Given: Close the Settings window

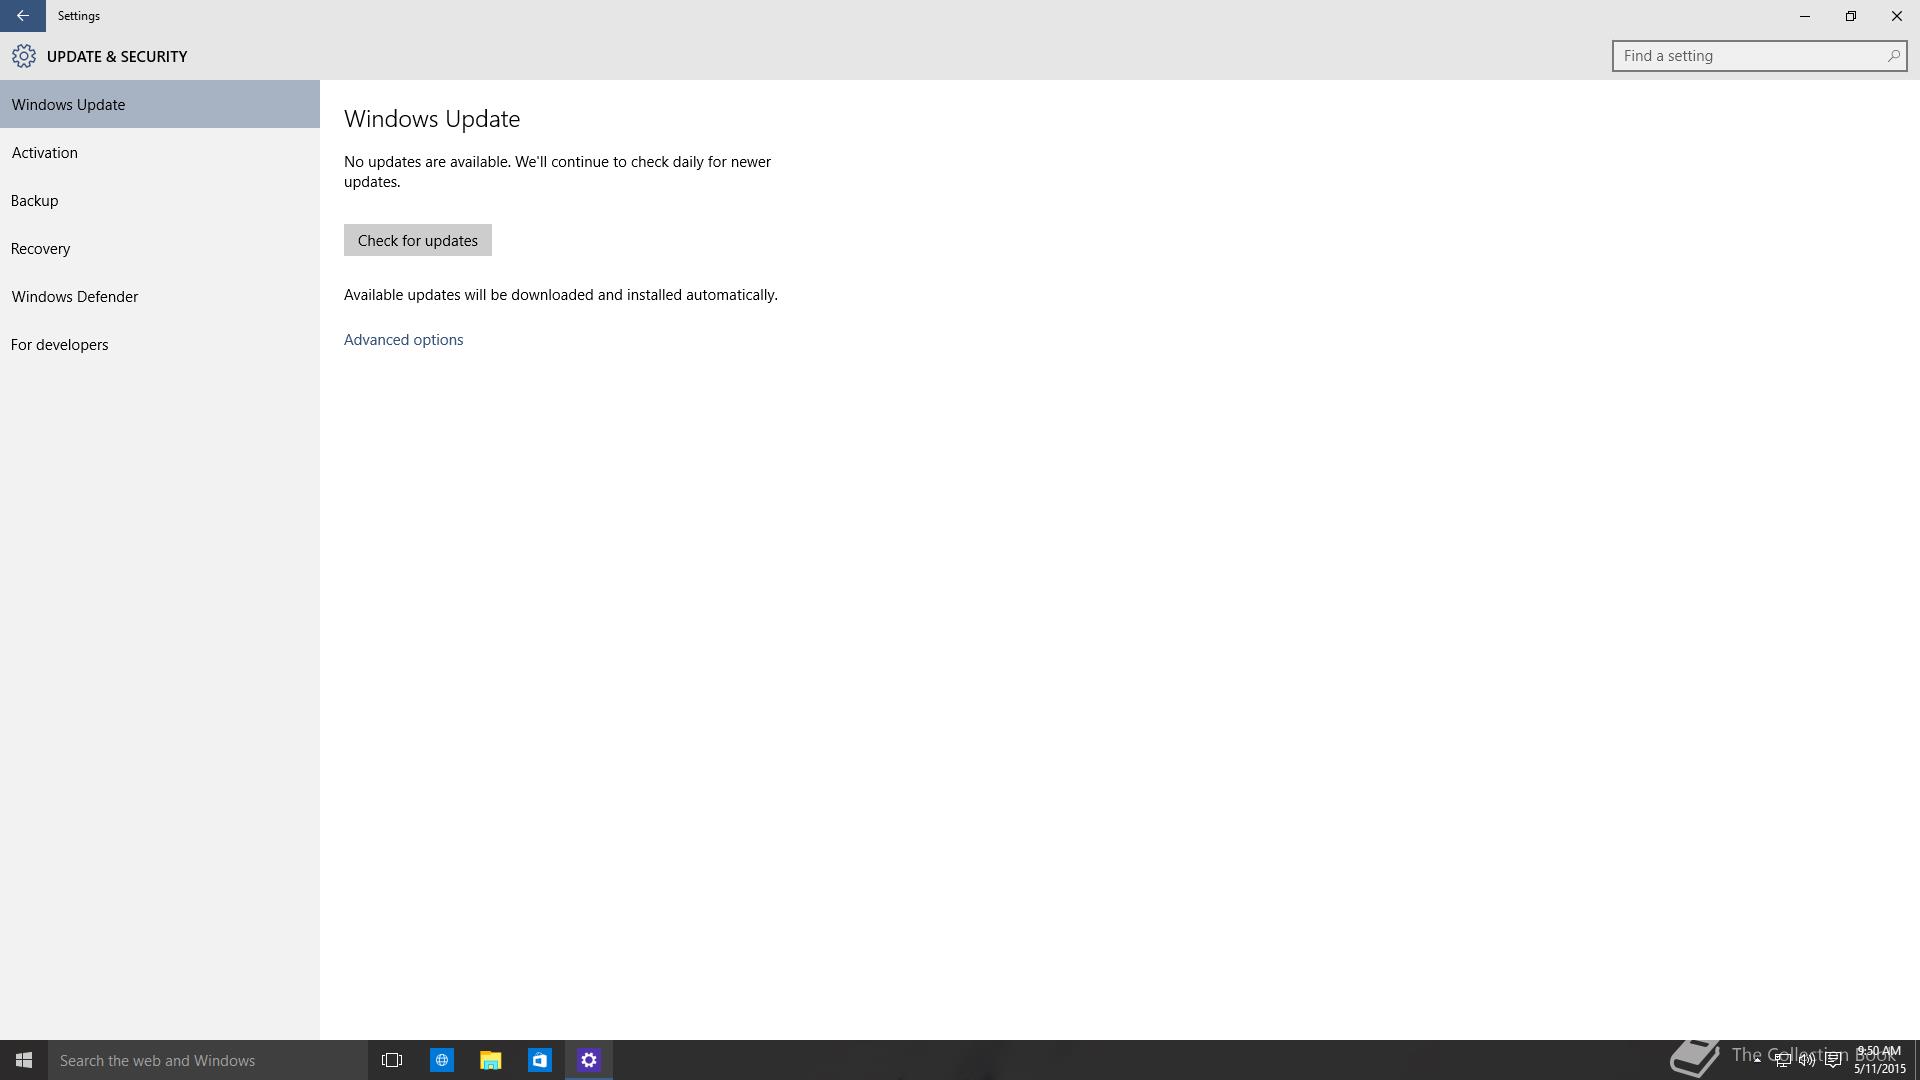Looking at the screenshot, I should (x=1897, y=16).
